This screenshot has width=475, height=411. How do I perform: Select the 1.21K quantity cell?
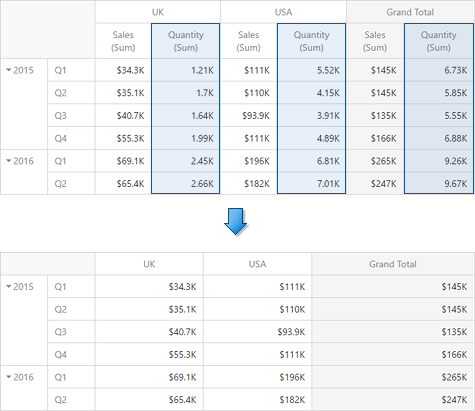185,70
